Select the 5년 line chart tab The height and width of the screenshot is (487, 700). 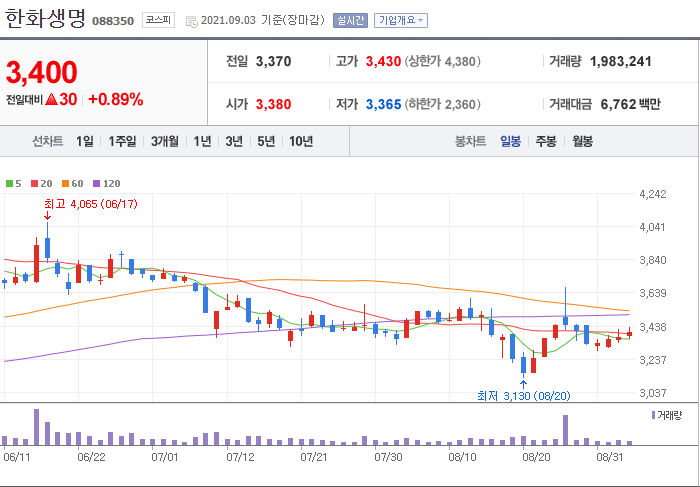click(x=266, y=142)
